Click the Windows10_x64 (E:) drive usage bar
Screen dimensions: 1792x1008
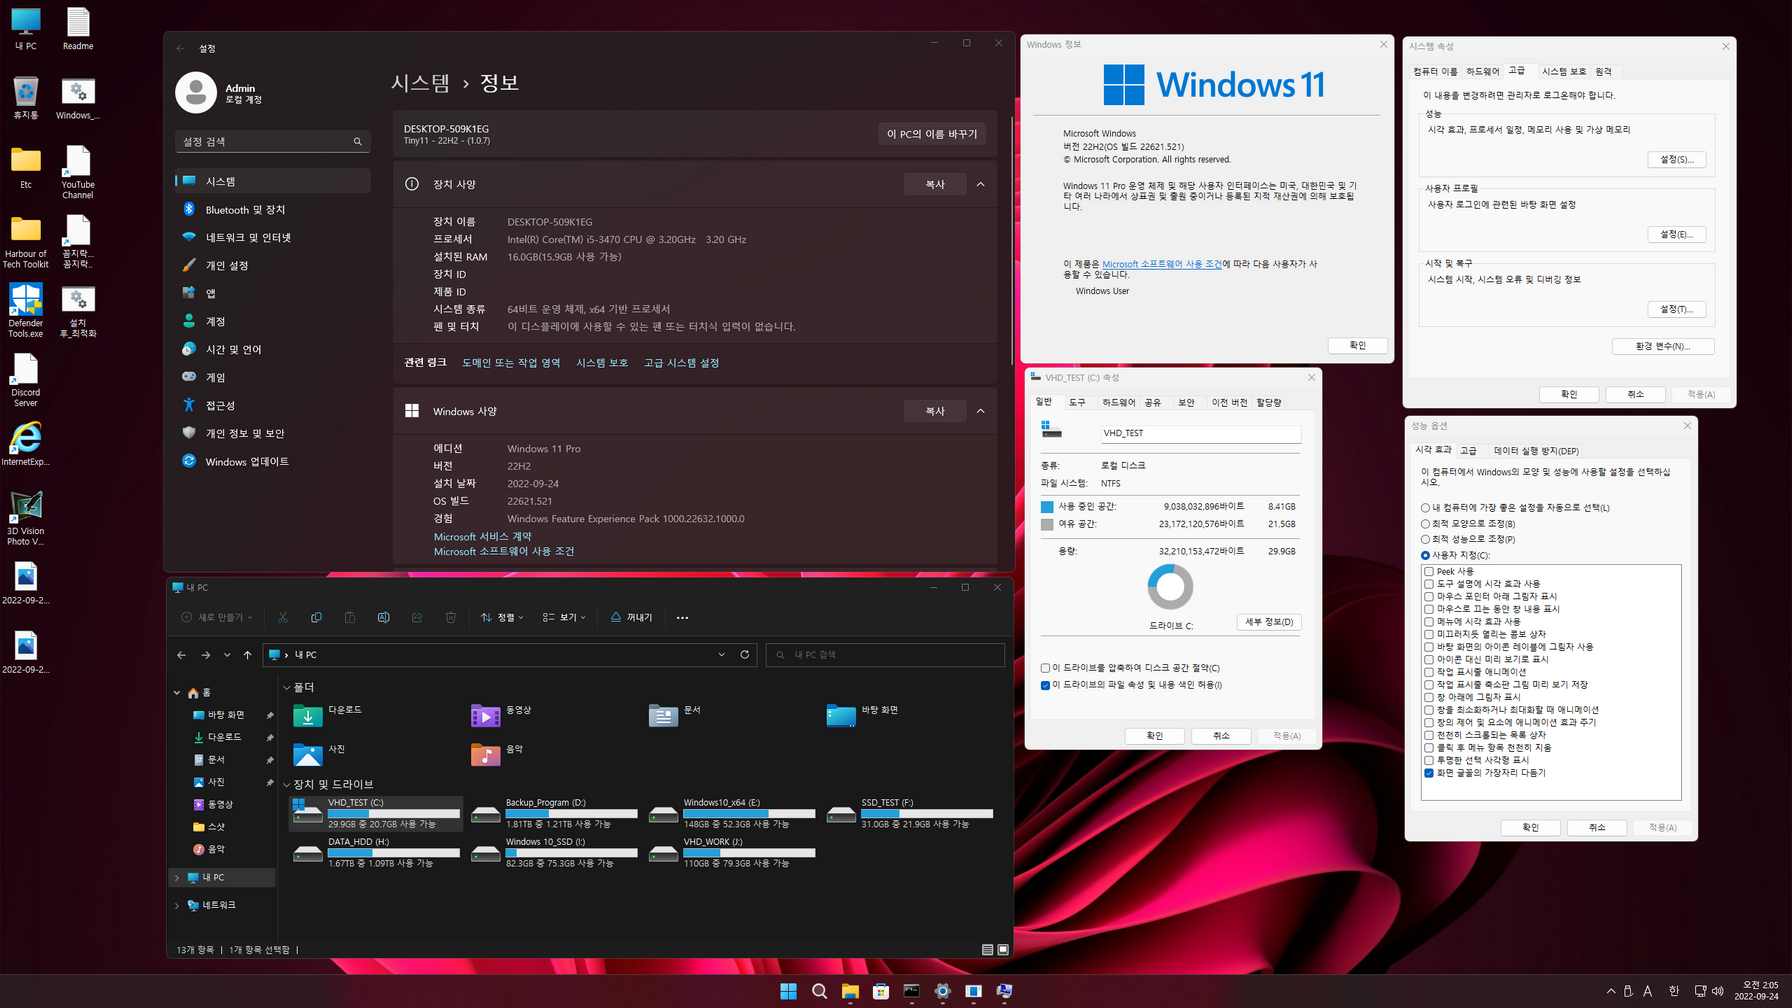(749, 814)
